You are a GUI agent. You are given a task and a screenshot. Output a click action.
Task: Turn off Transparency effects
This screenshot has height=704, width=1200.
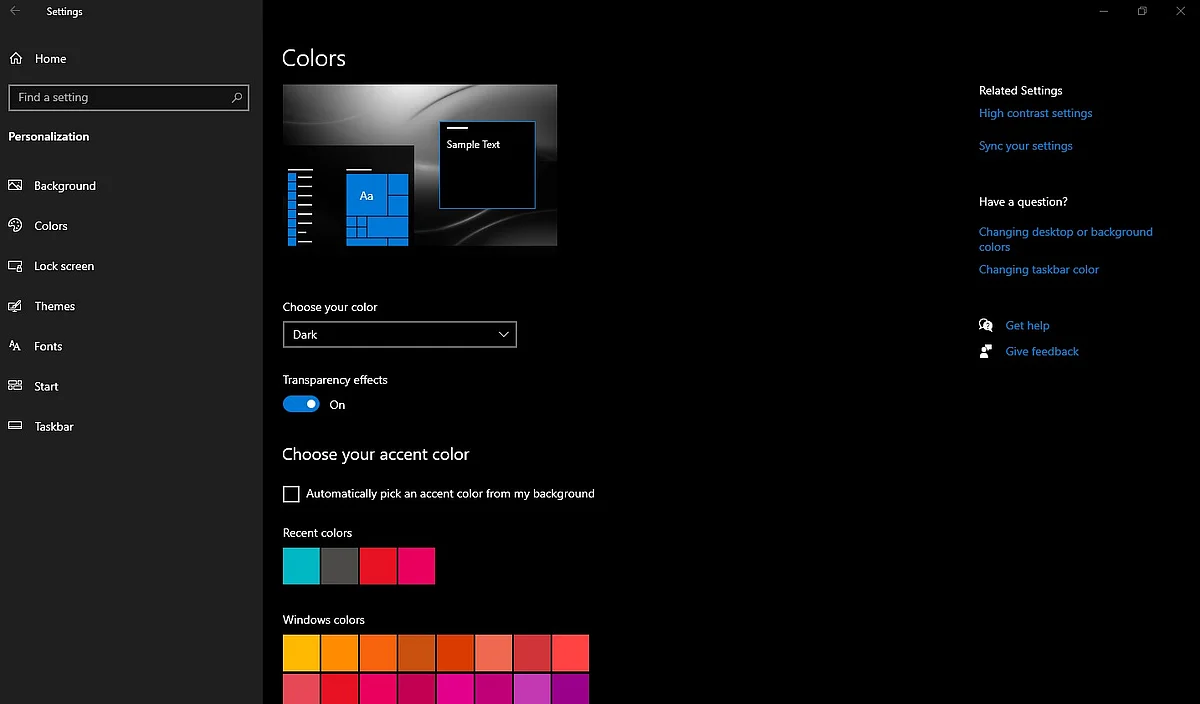[300, 403]
